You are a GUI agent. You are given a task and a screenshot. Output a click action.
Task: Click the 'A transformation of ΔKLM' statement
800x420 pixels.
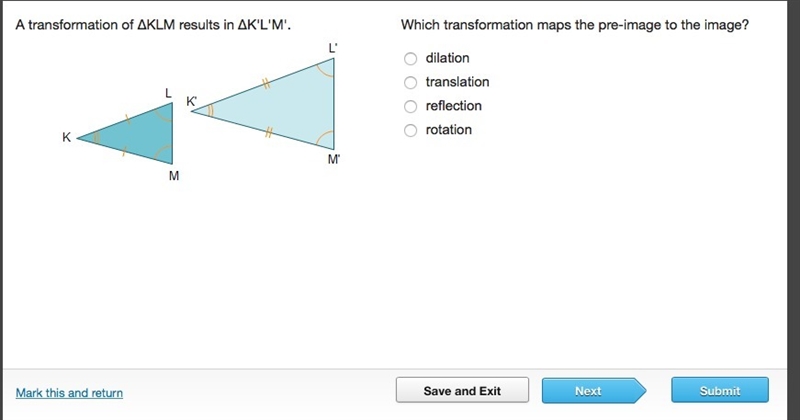coord(153,25)
